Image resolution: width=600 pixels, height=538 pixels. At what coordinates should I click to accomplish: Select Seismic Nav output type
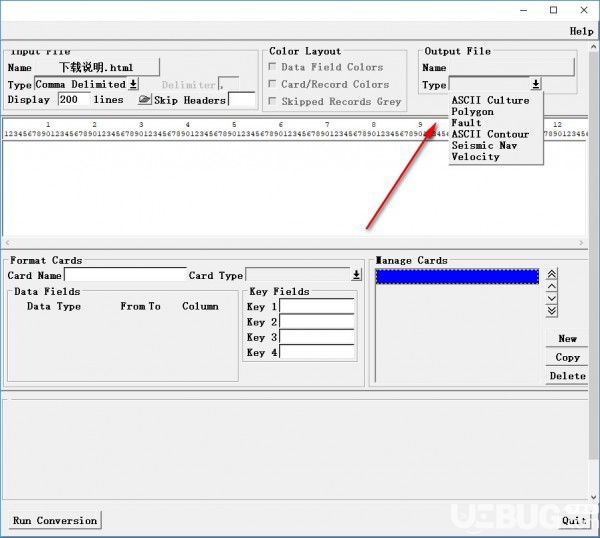pyautogui.click(x=484, y=145)
